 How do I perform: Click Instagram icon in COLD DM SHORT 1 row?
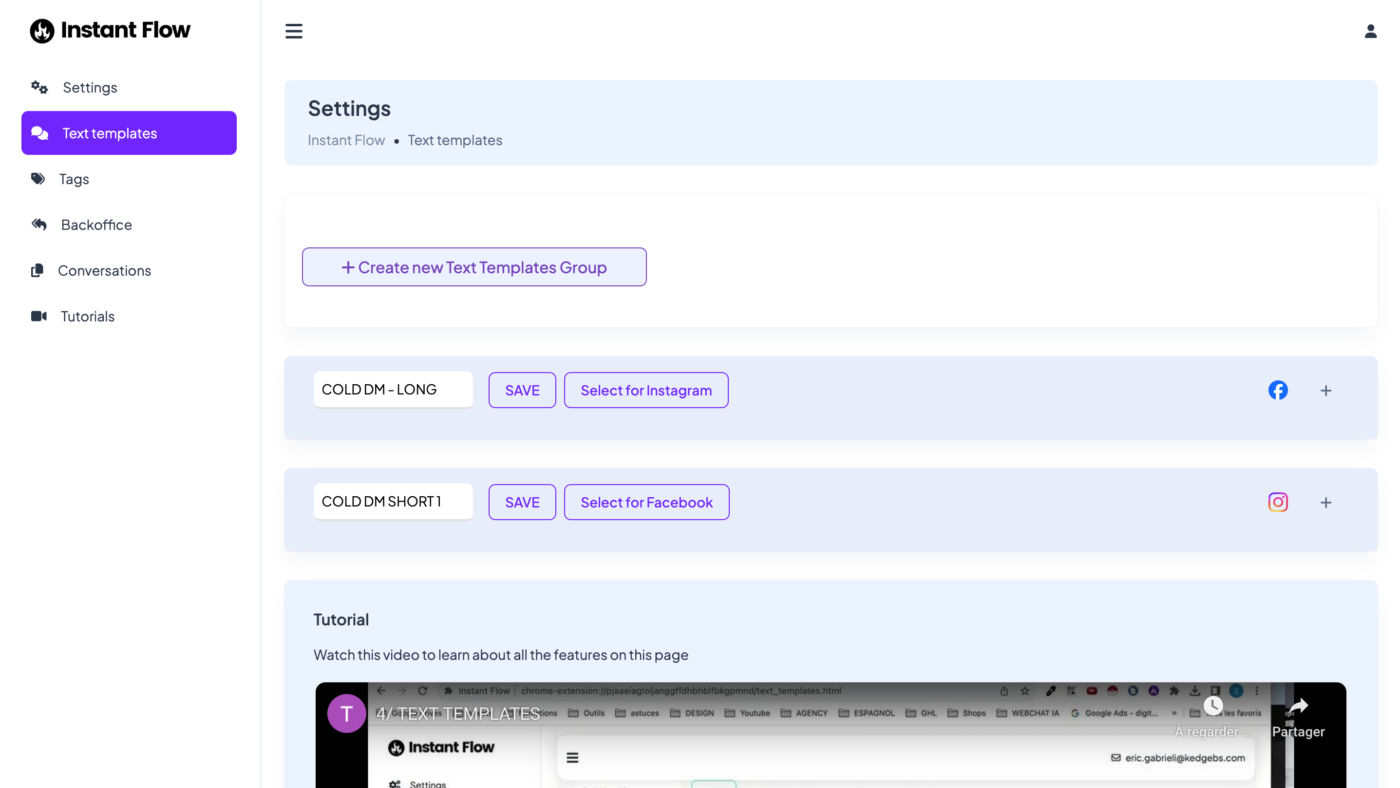pyautogui.click(x=1278, y=502)
